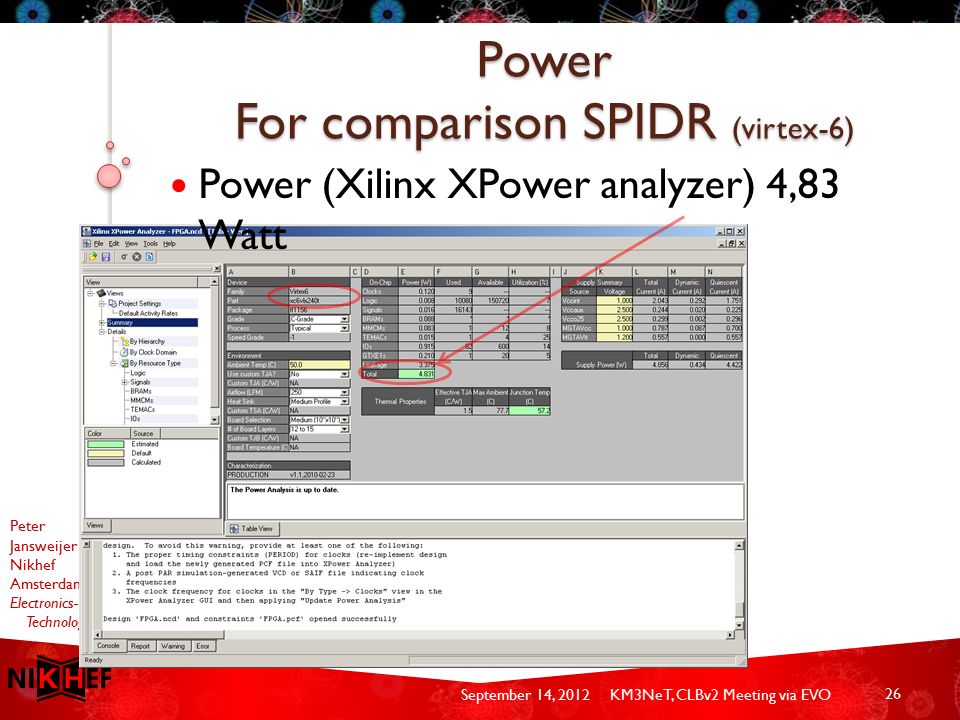Open the Board Selection dropdown
Screen dimensions: 960x720
point(345,420)
